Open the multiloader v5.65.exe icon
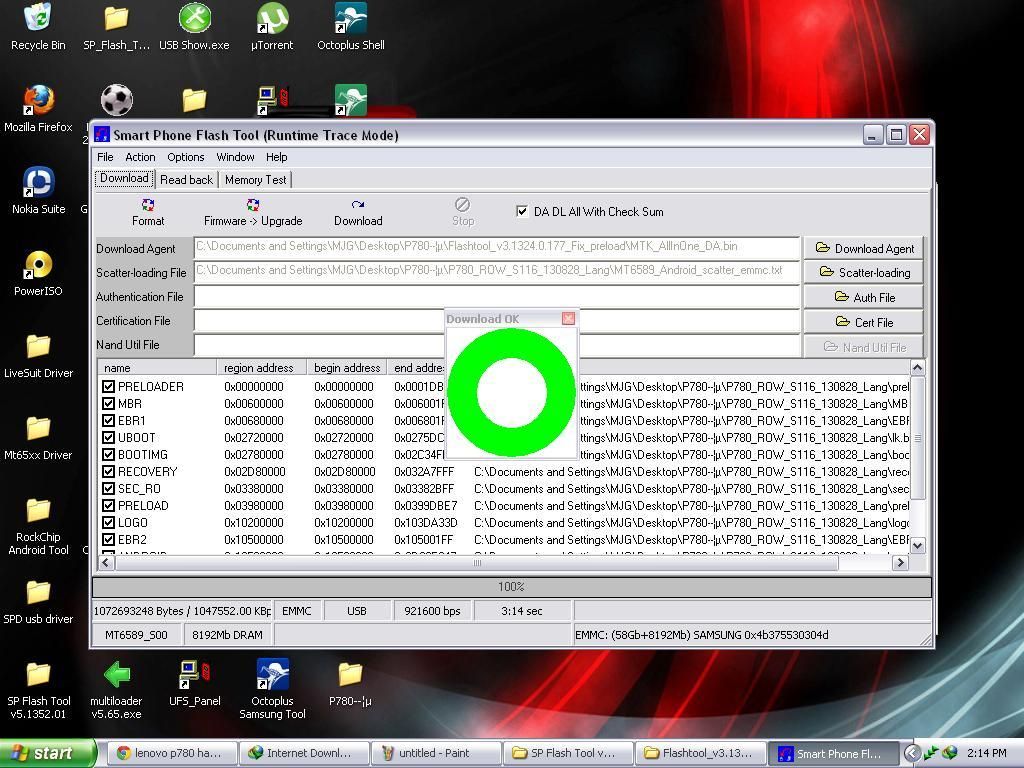This screenshot has height=768, width=1024. point(116,677)
